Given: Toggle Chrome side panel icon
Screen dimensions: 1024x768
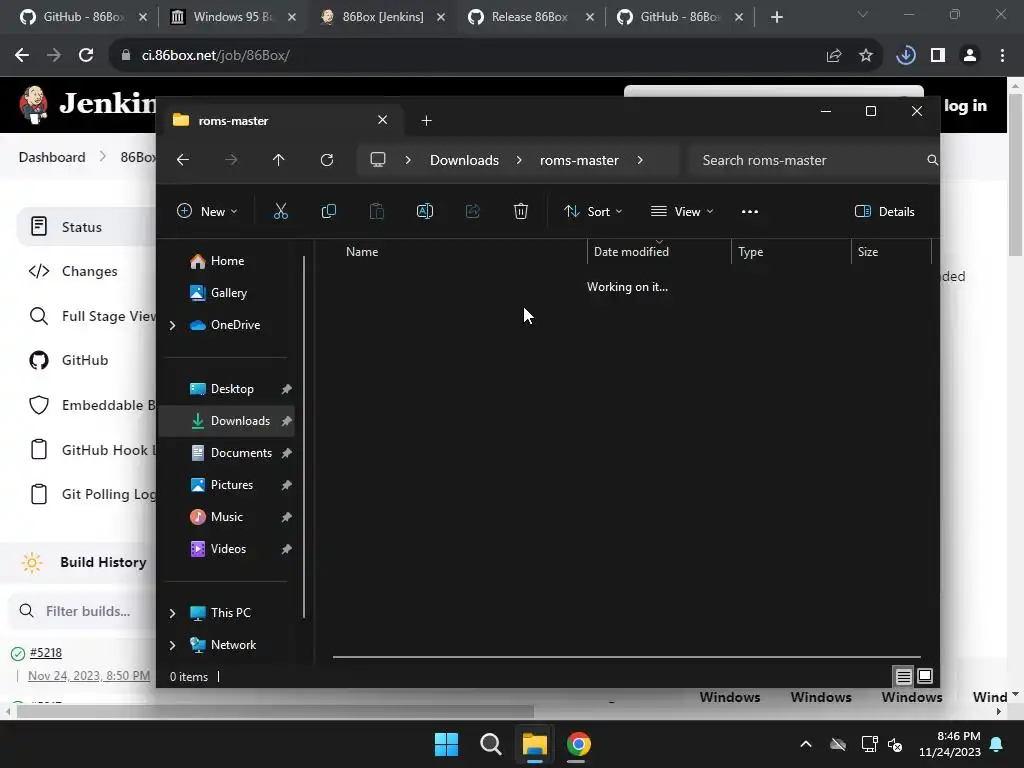Looking at the screenshot, I should (x=938, y=56).
